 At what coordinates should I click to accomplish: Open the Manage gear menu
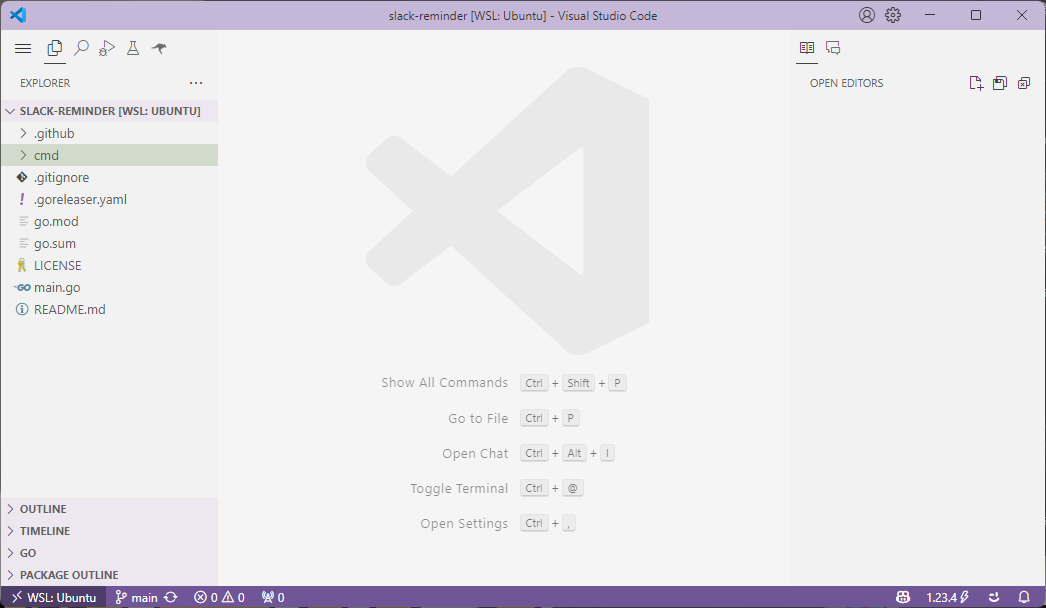click(893, 15)
